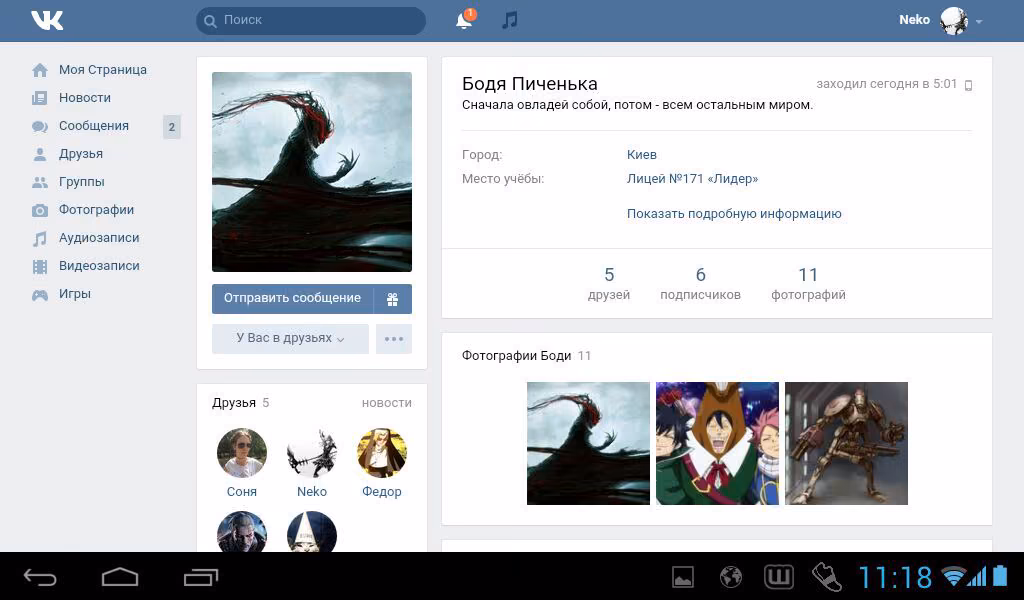1024x600 pixels.
Task: Open notifications bell icon
Action: [464, 20]
